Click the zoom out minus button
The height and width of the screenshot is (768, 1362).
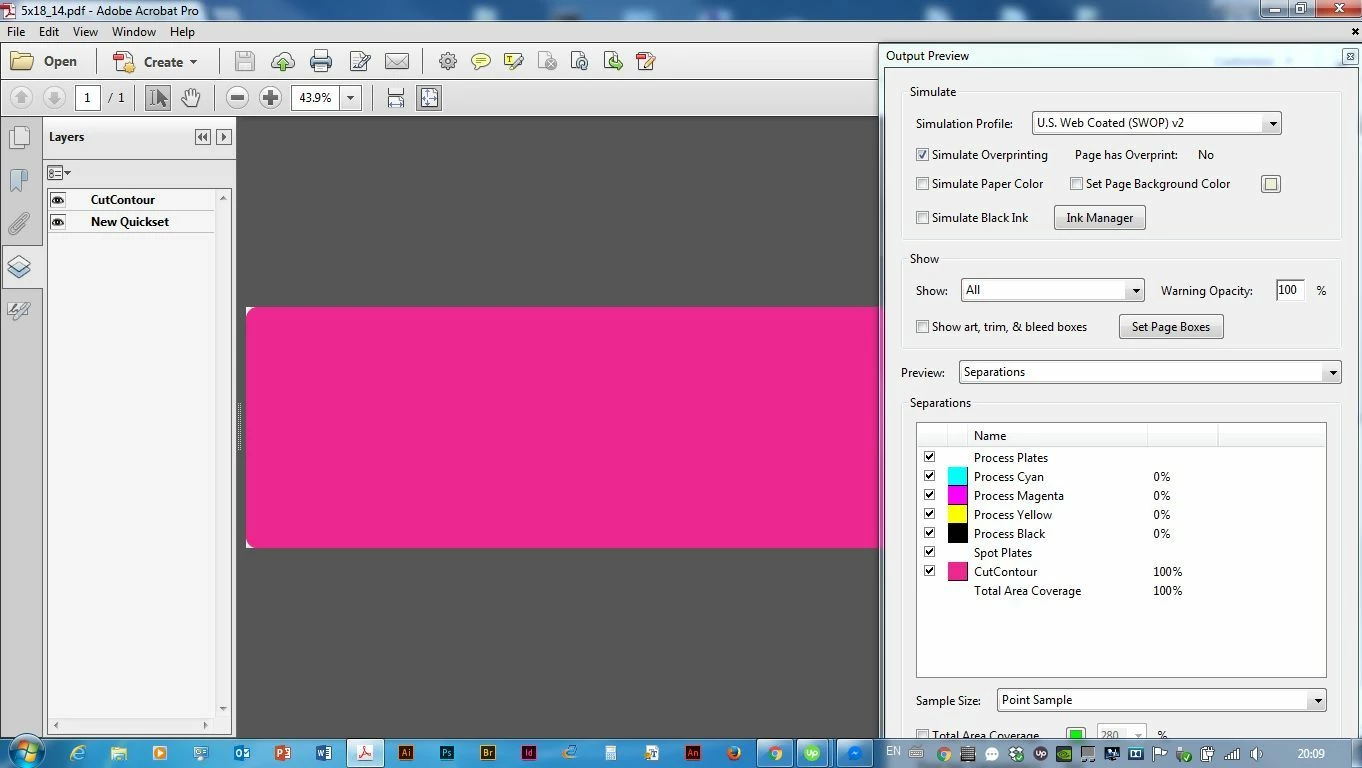pos(237,98)
